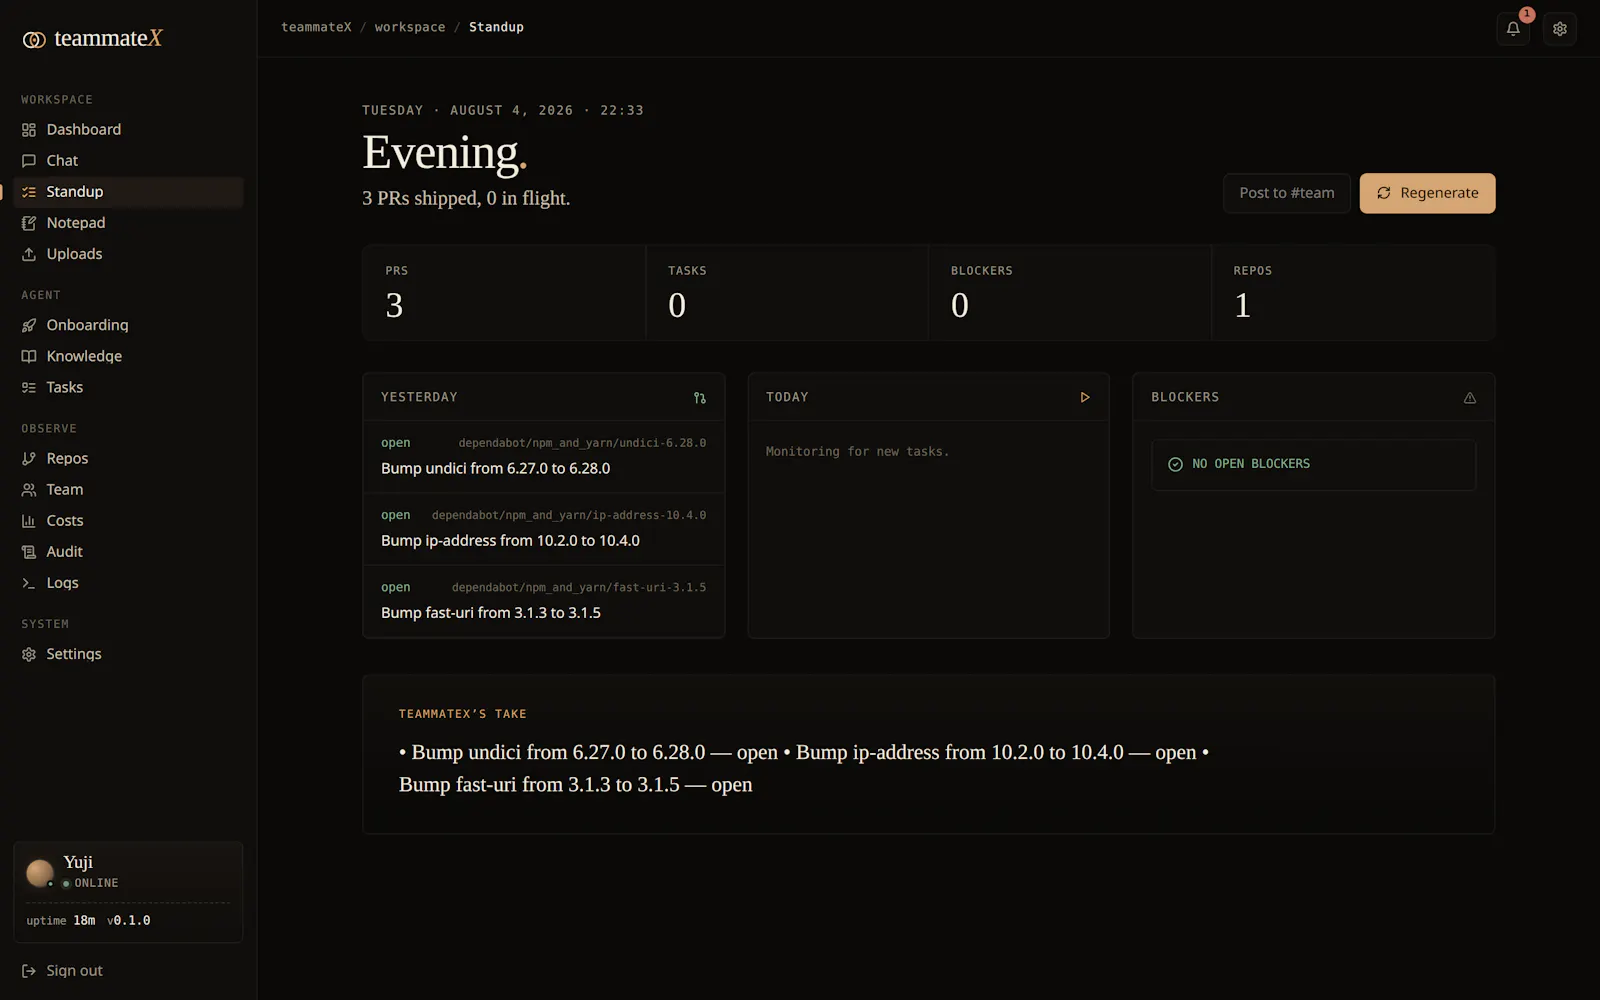Click the Standup breadcrumb
This screenshot has height=1000, width=1600.
[x=496, y=27]
